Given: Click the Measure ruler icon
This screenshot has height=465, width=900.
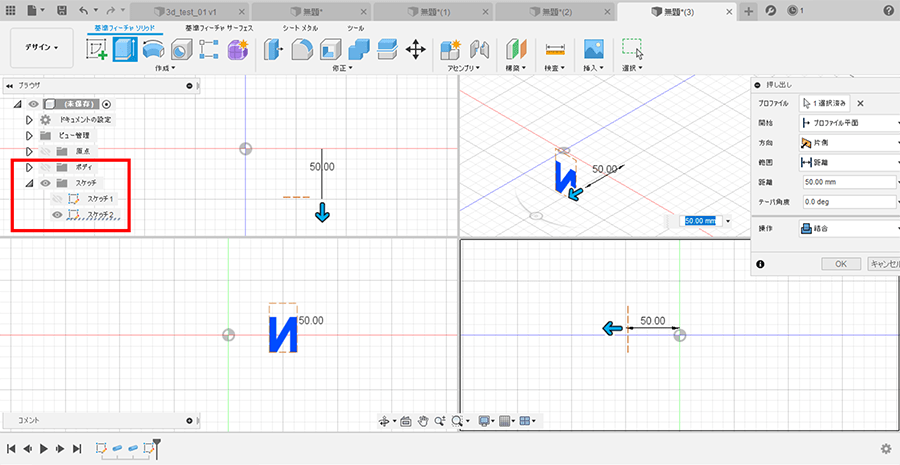Looking at the screenshot, I should [555, 49].
